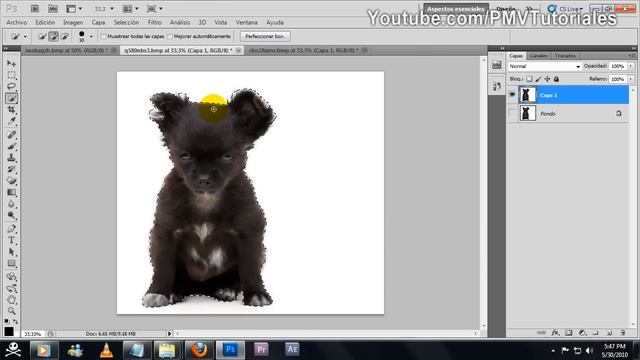
Task: Toggle lock image pixels brush icon
Action: click(x=538, y=79)
